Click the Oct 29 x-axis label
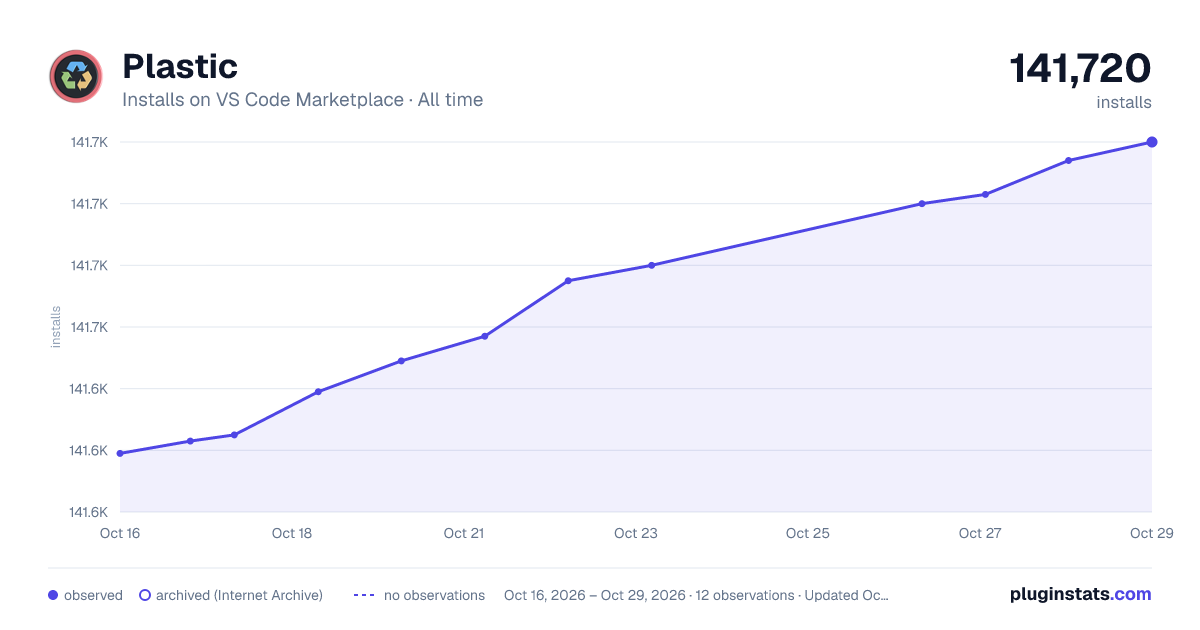This screenshot has height=630, width=1200. pos(1151,533)
